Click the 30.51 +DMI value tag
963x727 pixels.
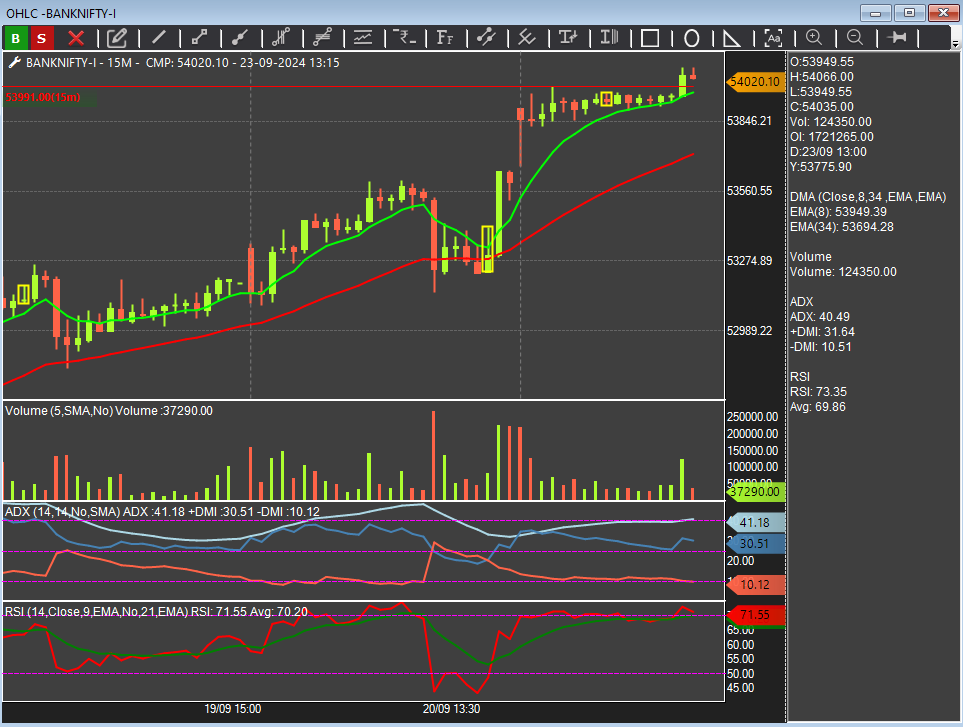pyautogui.click(x=755, y=543)
